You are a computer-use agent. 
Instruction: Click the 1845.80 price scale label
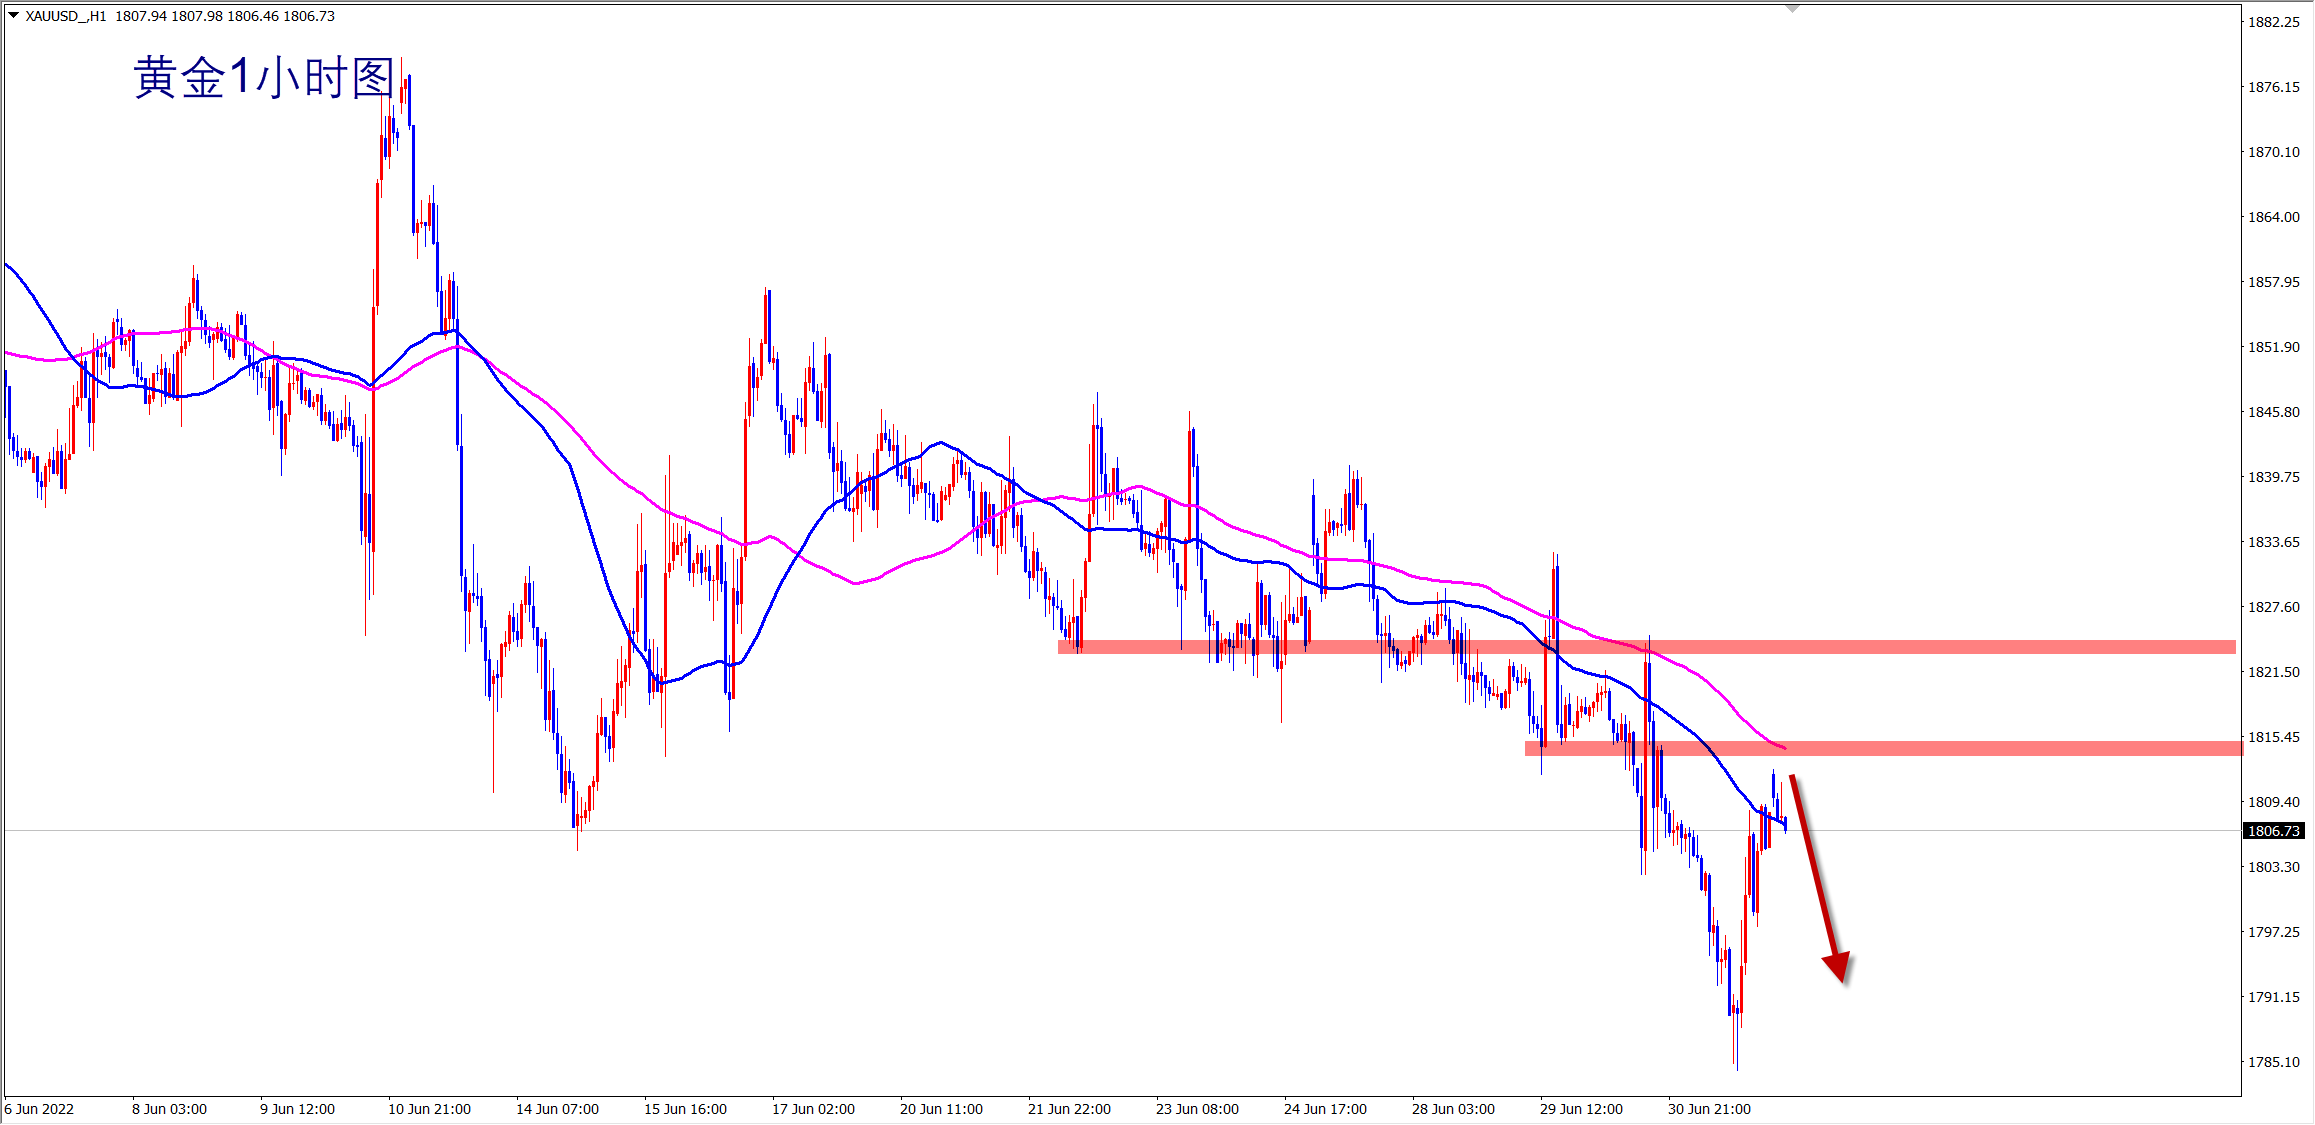point(2273,412)
